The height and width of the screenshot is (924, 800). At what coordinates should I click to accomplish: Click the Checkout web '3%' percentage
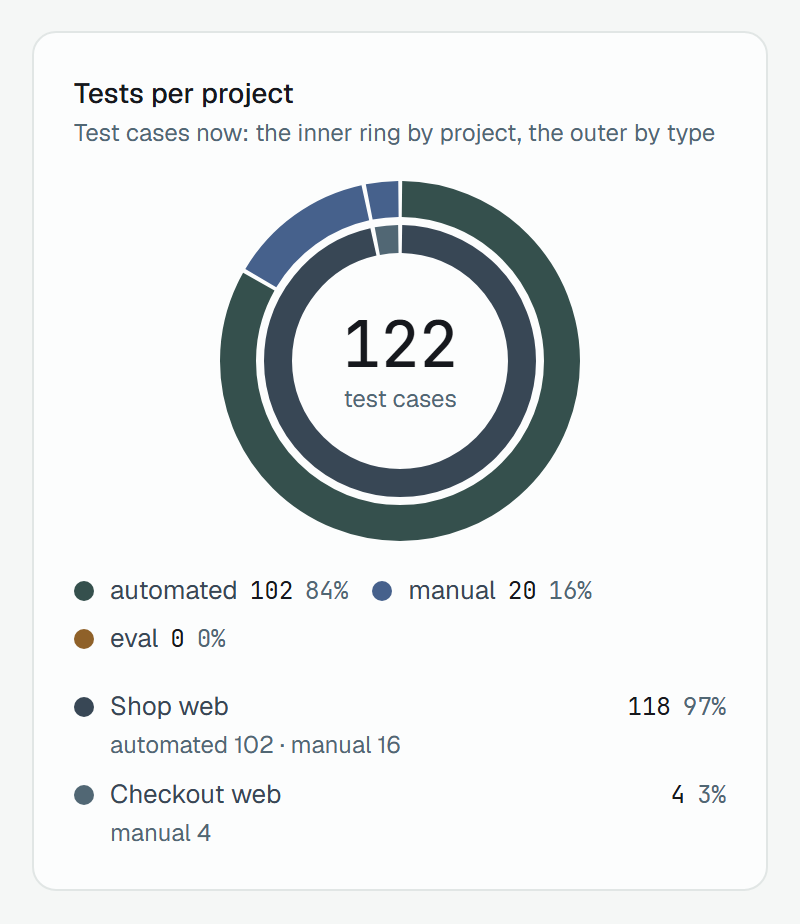(712, 795)
